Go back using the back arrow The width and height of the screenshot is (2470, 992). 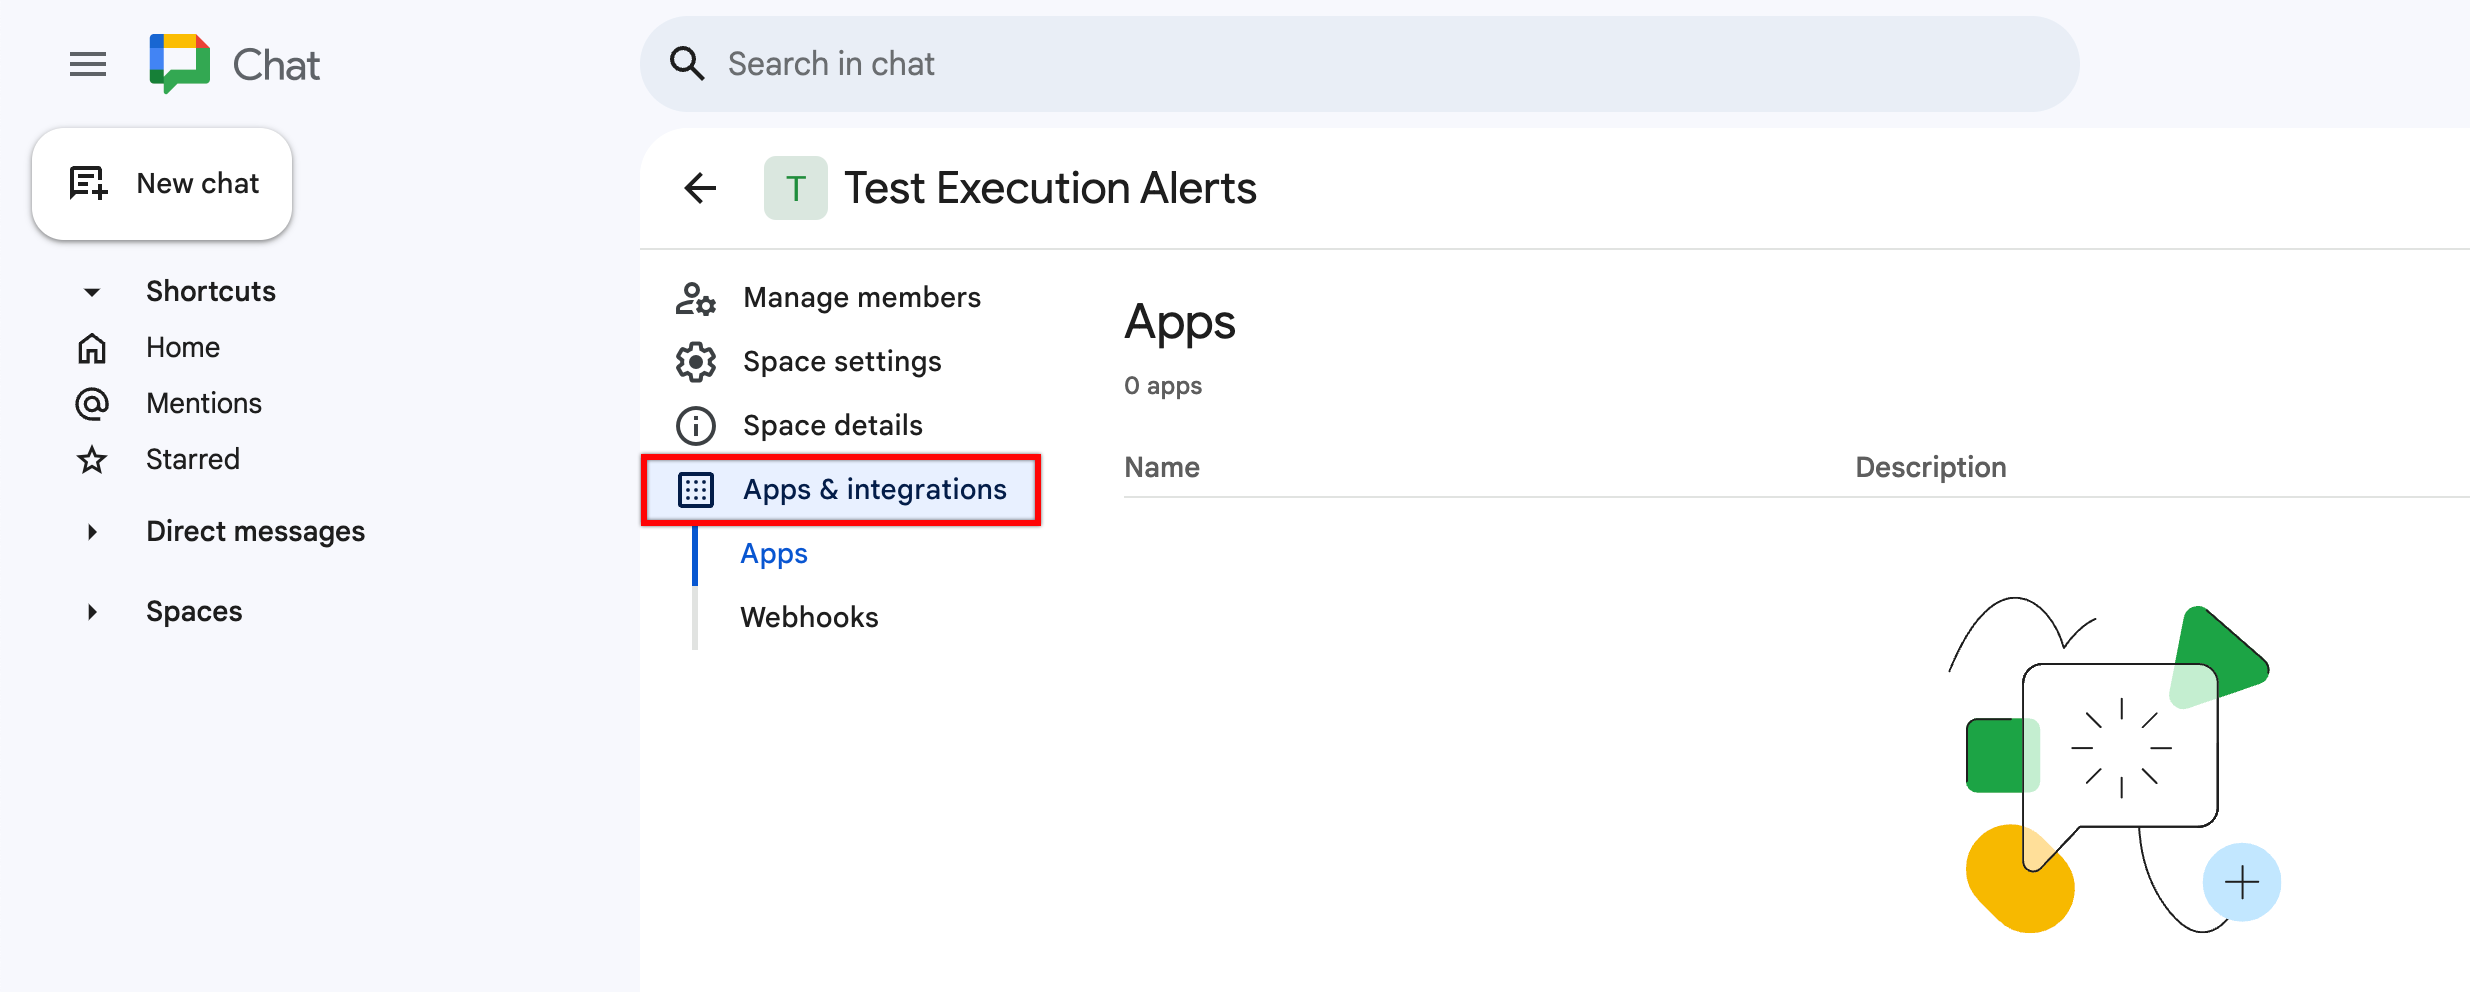pos(700,187)
